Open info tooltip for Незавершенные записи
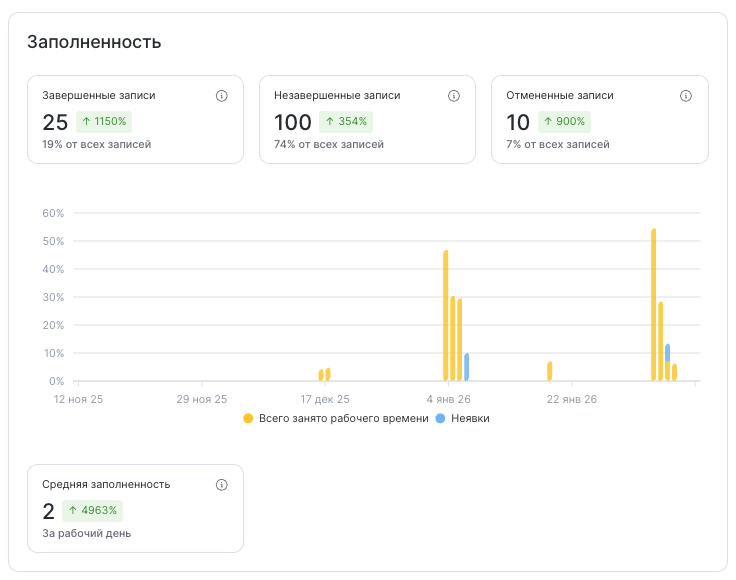Viewport: 736px width, 580px height. (x=454, y=96)
